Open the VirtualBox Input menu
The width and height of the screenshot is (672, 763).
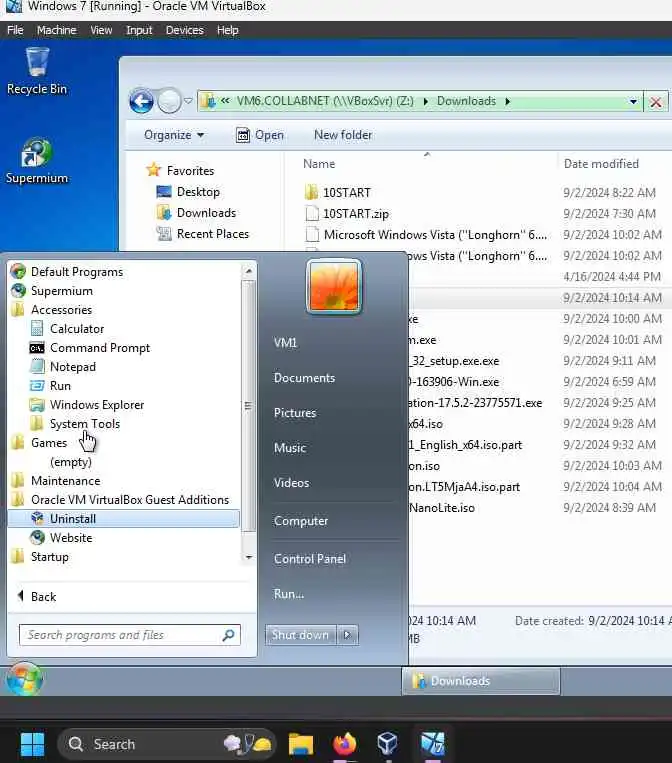coord(139,30)
